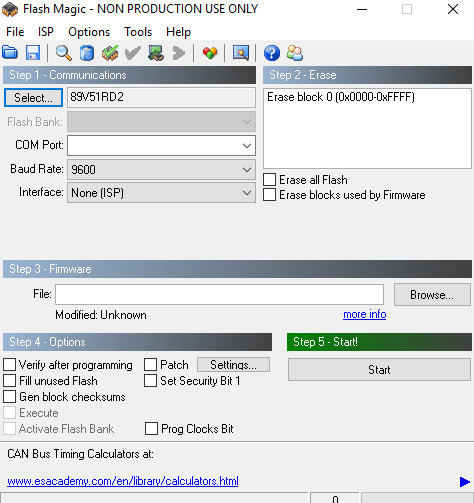Image resolution: width=474 pixels, height=503 pixels.
Task: Click the blue arrow next to website link
Action: (x=465, y=482)
